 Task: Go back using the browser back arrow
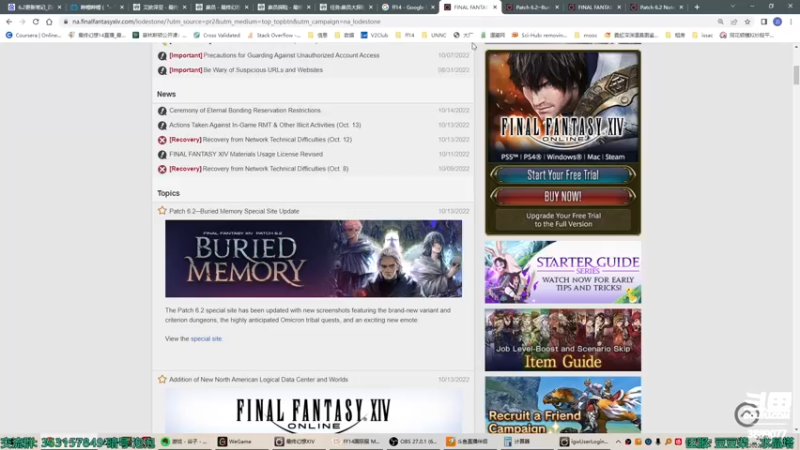[9, 22]
